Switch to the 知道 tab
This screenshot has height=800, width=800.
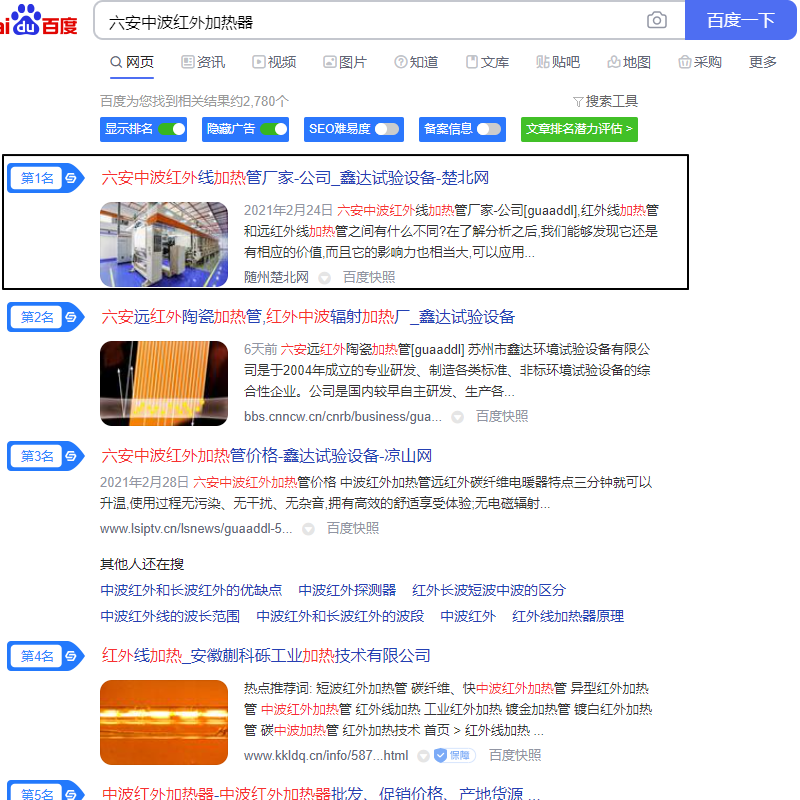[x=416, y=62]
